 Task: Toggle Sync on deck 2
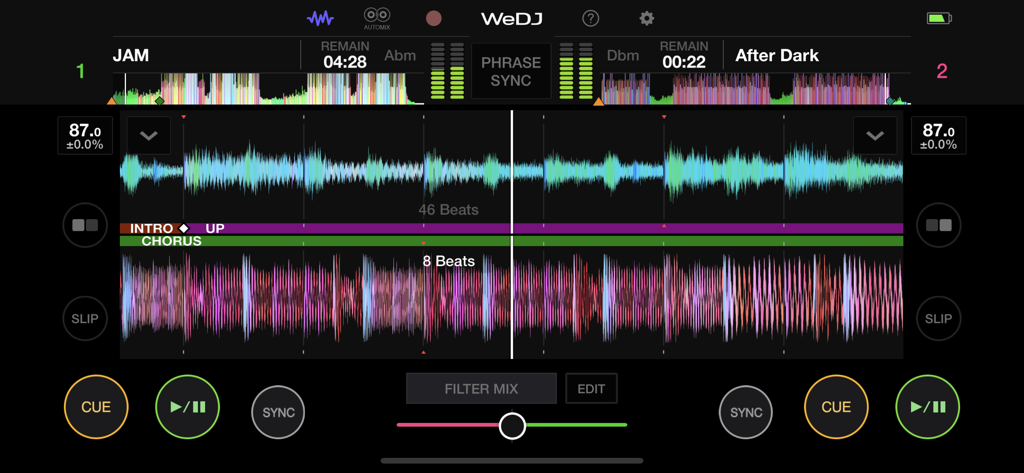[746, 412]
